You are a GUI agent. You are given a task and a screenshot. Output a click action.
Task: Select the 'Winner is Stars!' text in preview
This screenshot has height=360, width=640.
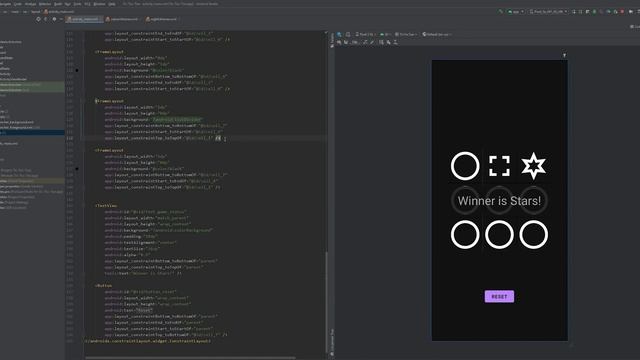tap(499, 201)
